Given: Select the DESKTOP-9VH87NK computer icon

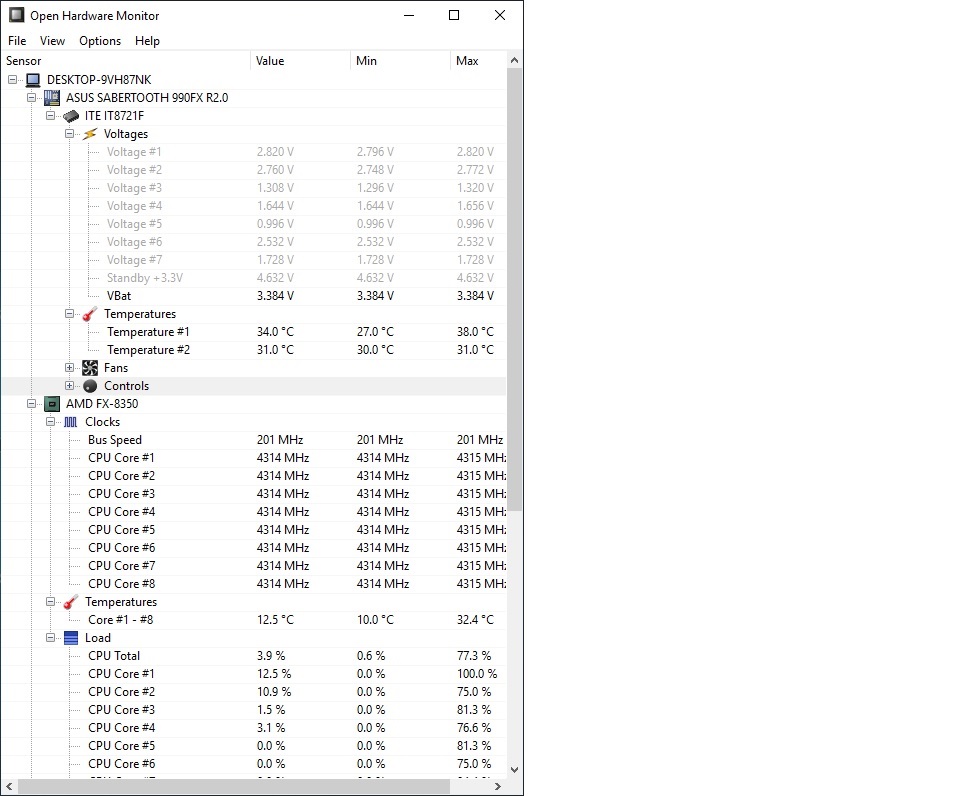Looking at the screenshot, I should pos(34,80).
